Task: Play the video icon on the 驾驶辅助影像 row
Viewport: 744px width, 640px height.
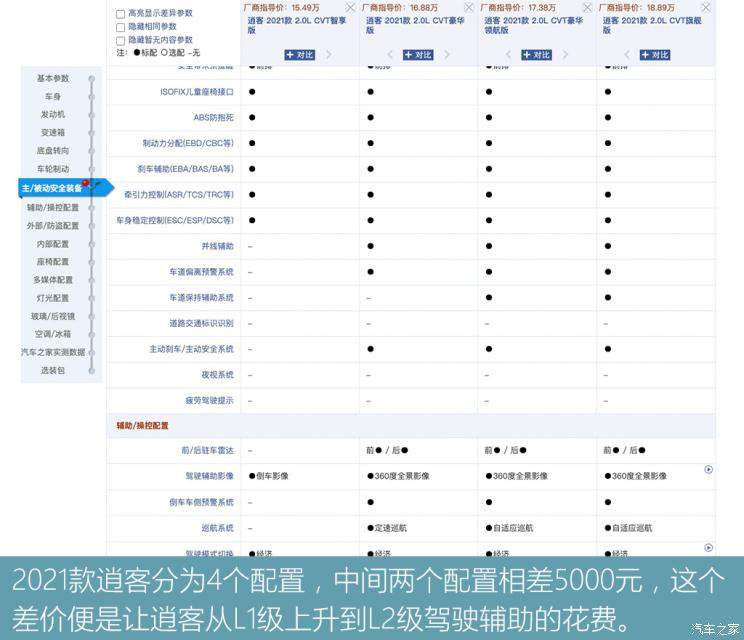Action: [708, 469]
